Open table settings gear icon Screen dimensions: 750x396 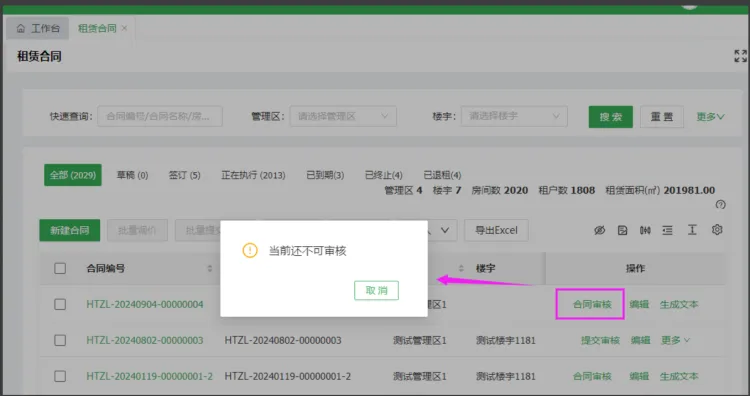click(x=717, y=230)
